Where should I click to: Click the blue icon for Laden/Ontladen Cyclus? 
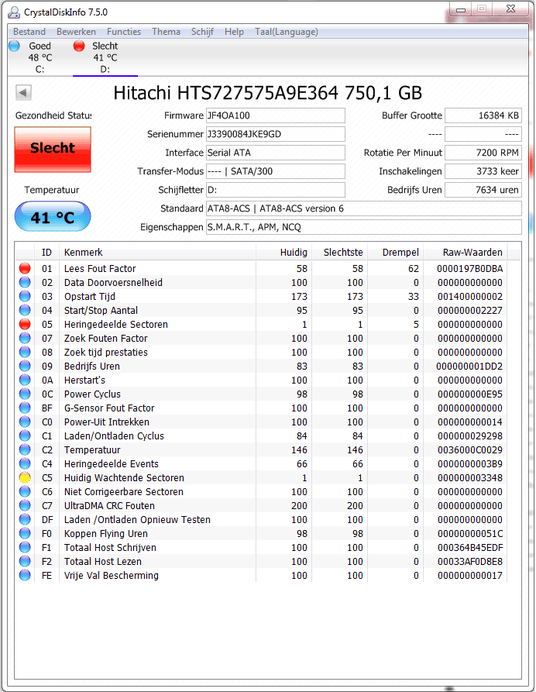25,436
